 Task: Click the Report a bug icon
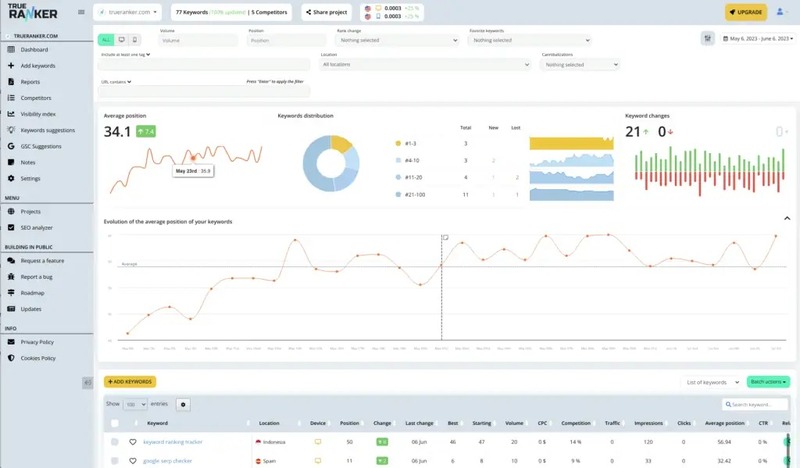(11, 277)
